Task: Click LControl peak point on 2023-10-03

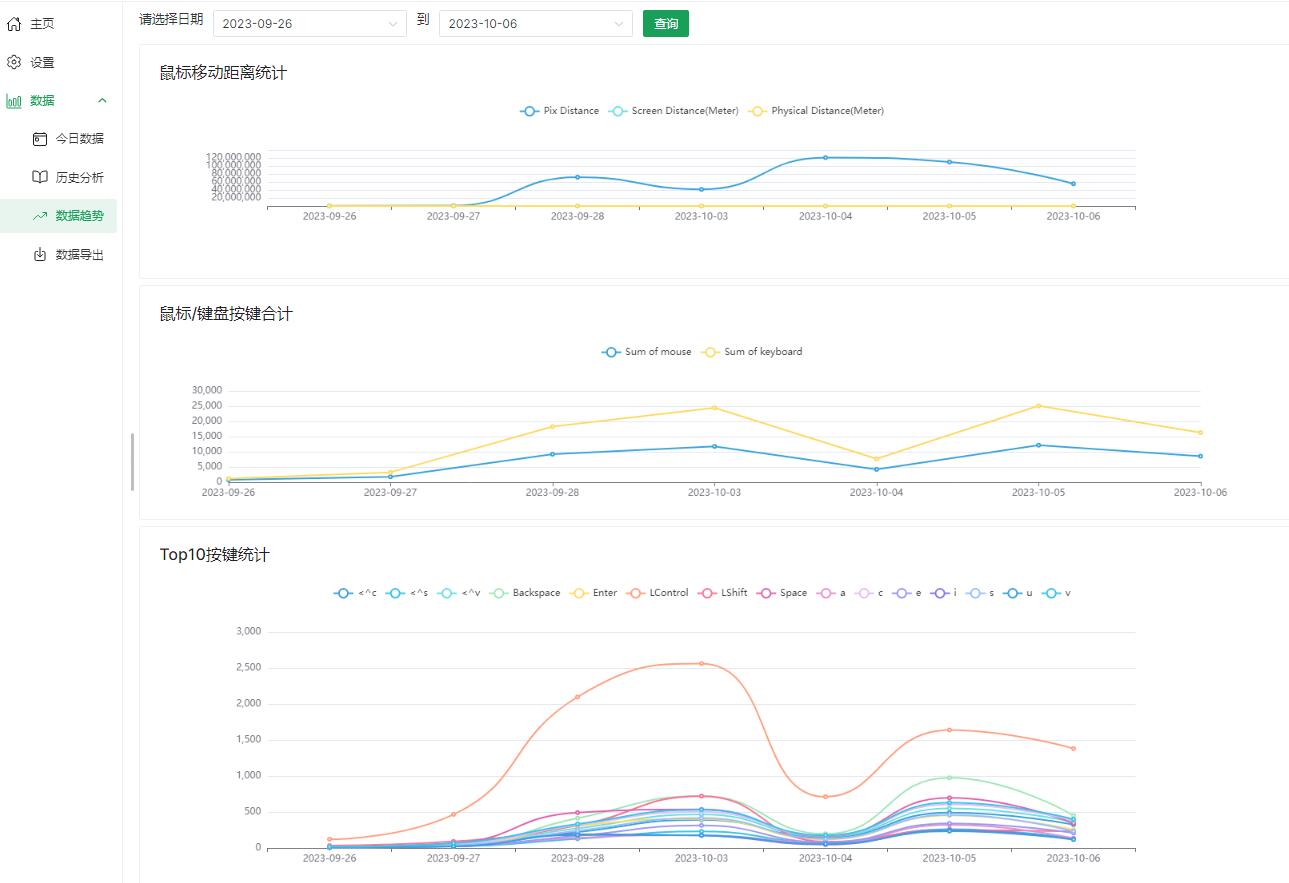Action: click(x=701, y=663)
